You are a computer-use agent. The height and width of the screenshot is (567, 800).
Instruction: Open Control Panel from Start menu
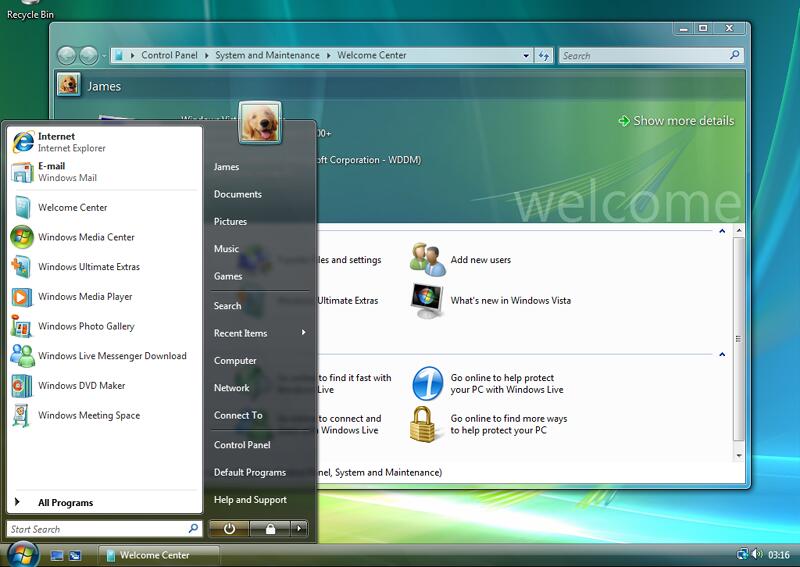point(242,445)
